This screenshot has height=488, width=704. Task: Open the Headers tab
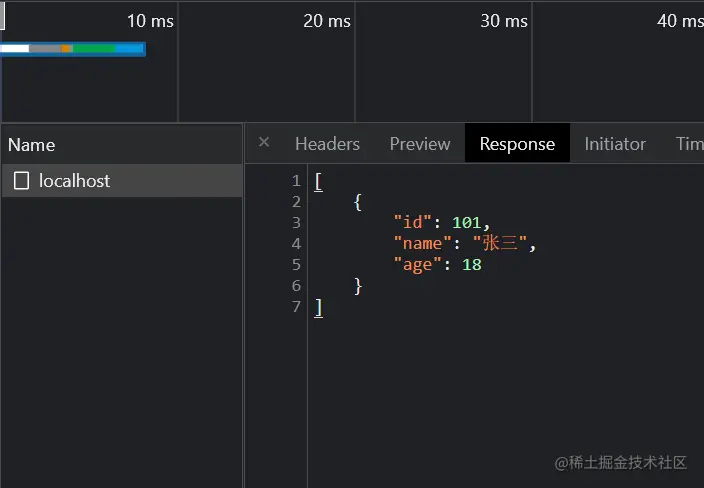327,144
